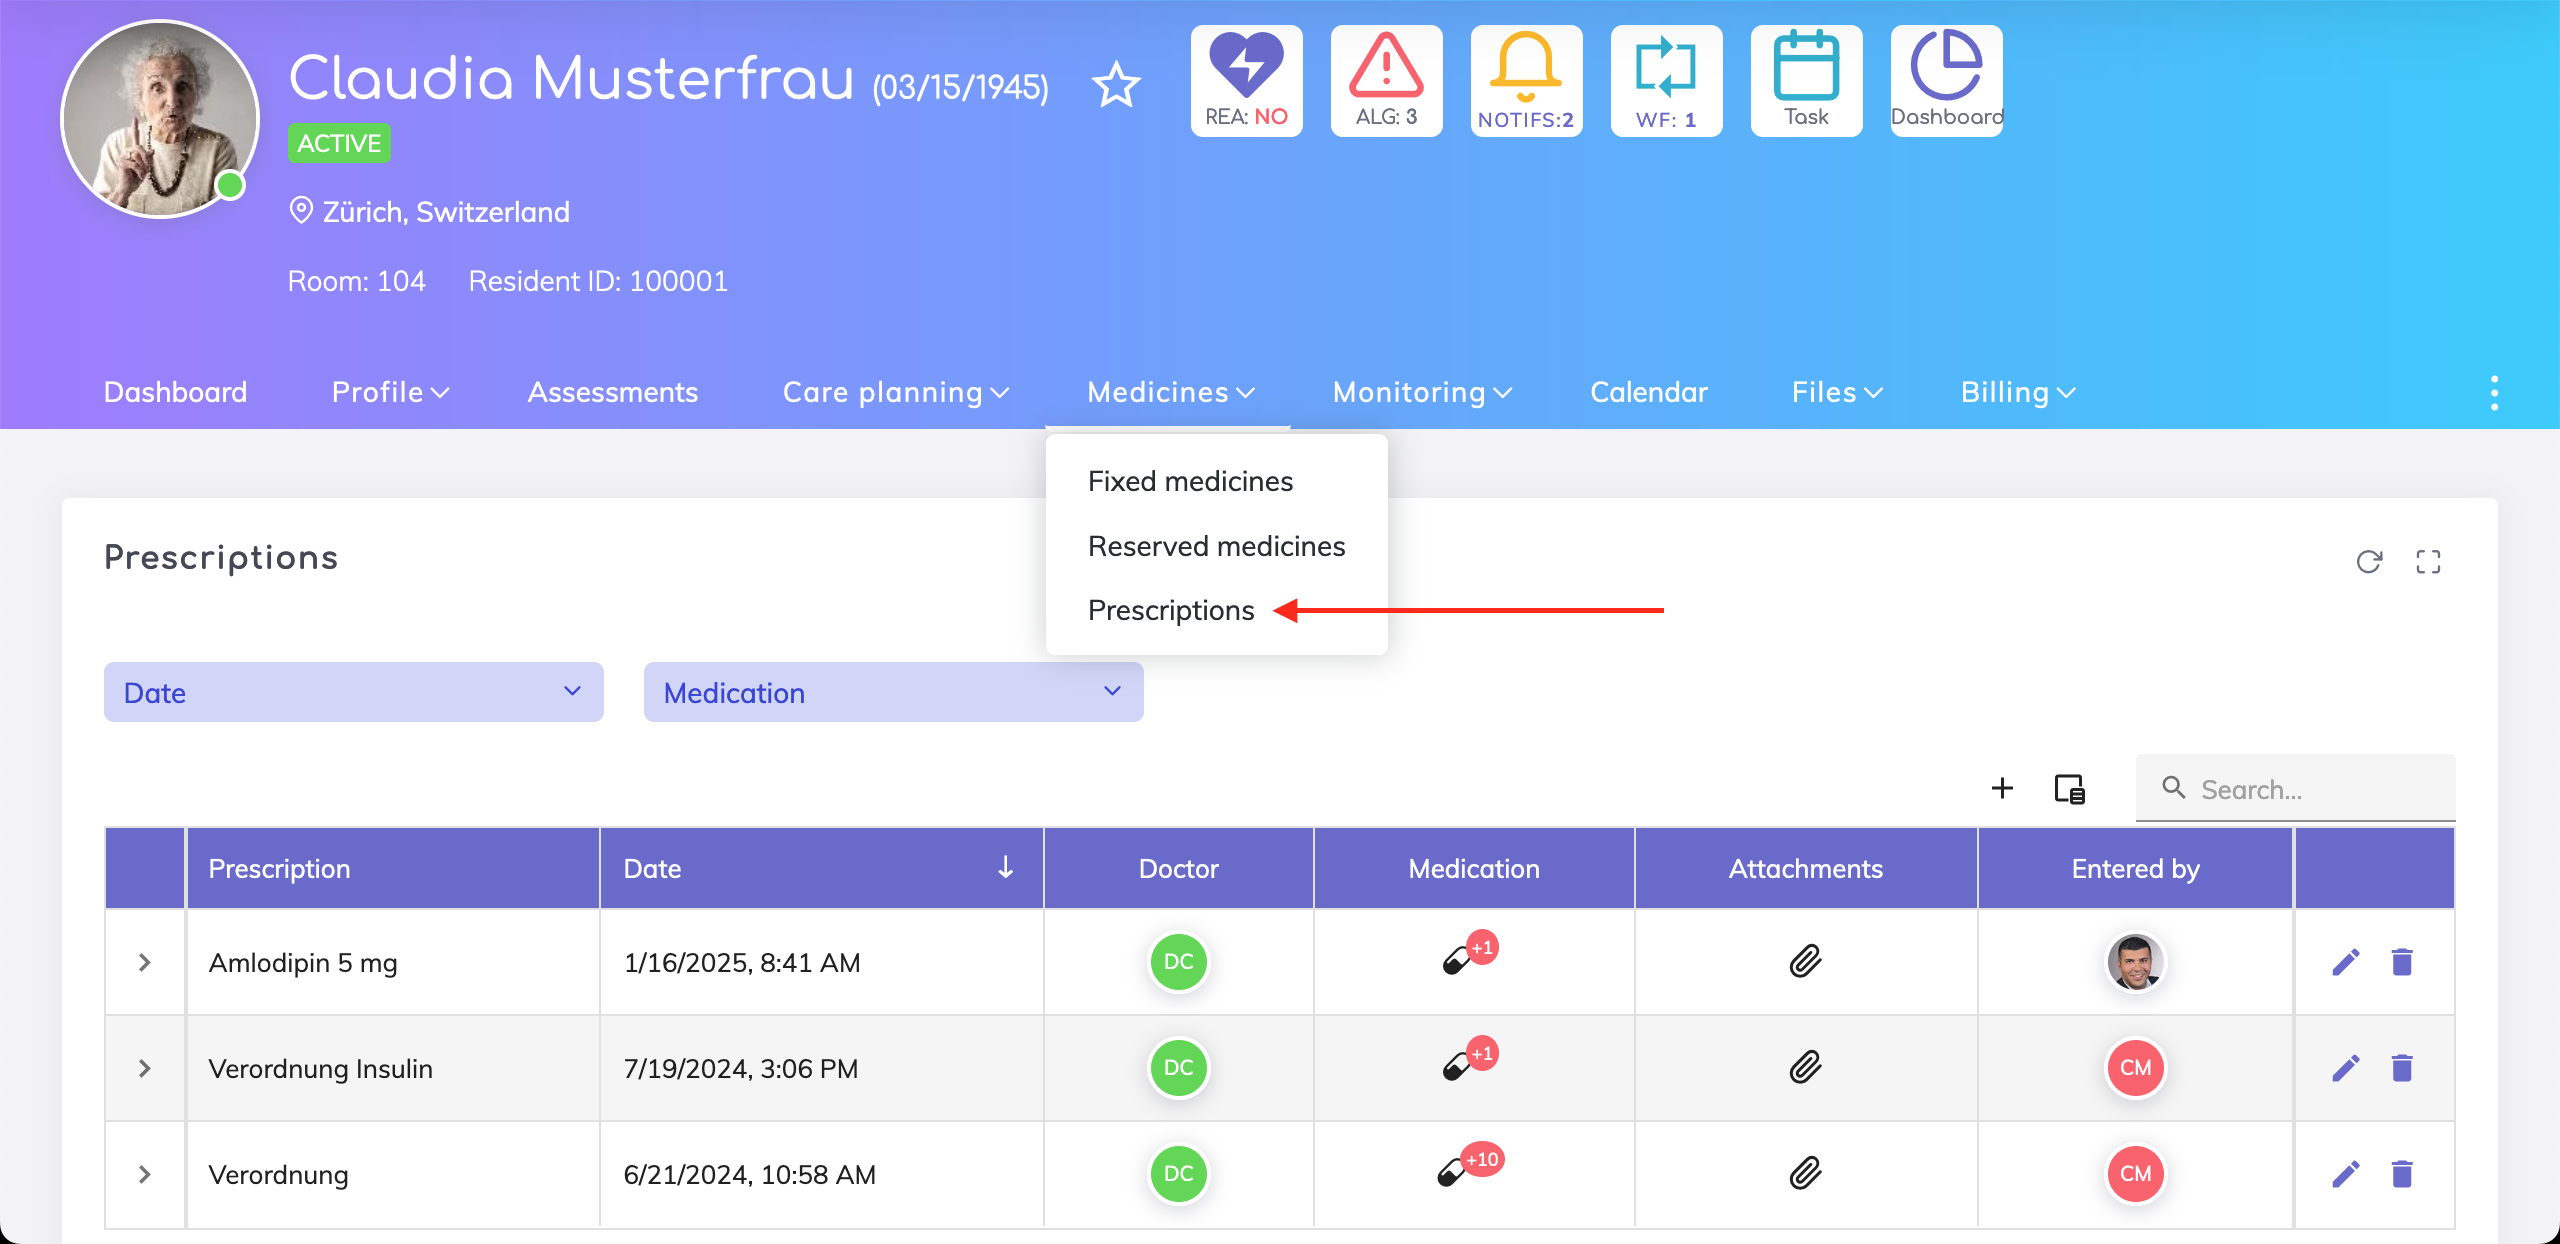2560x1244 pixels.
Task: Expand the Amlodipin 5 mg row
Action: coord(145,962)
